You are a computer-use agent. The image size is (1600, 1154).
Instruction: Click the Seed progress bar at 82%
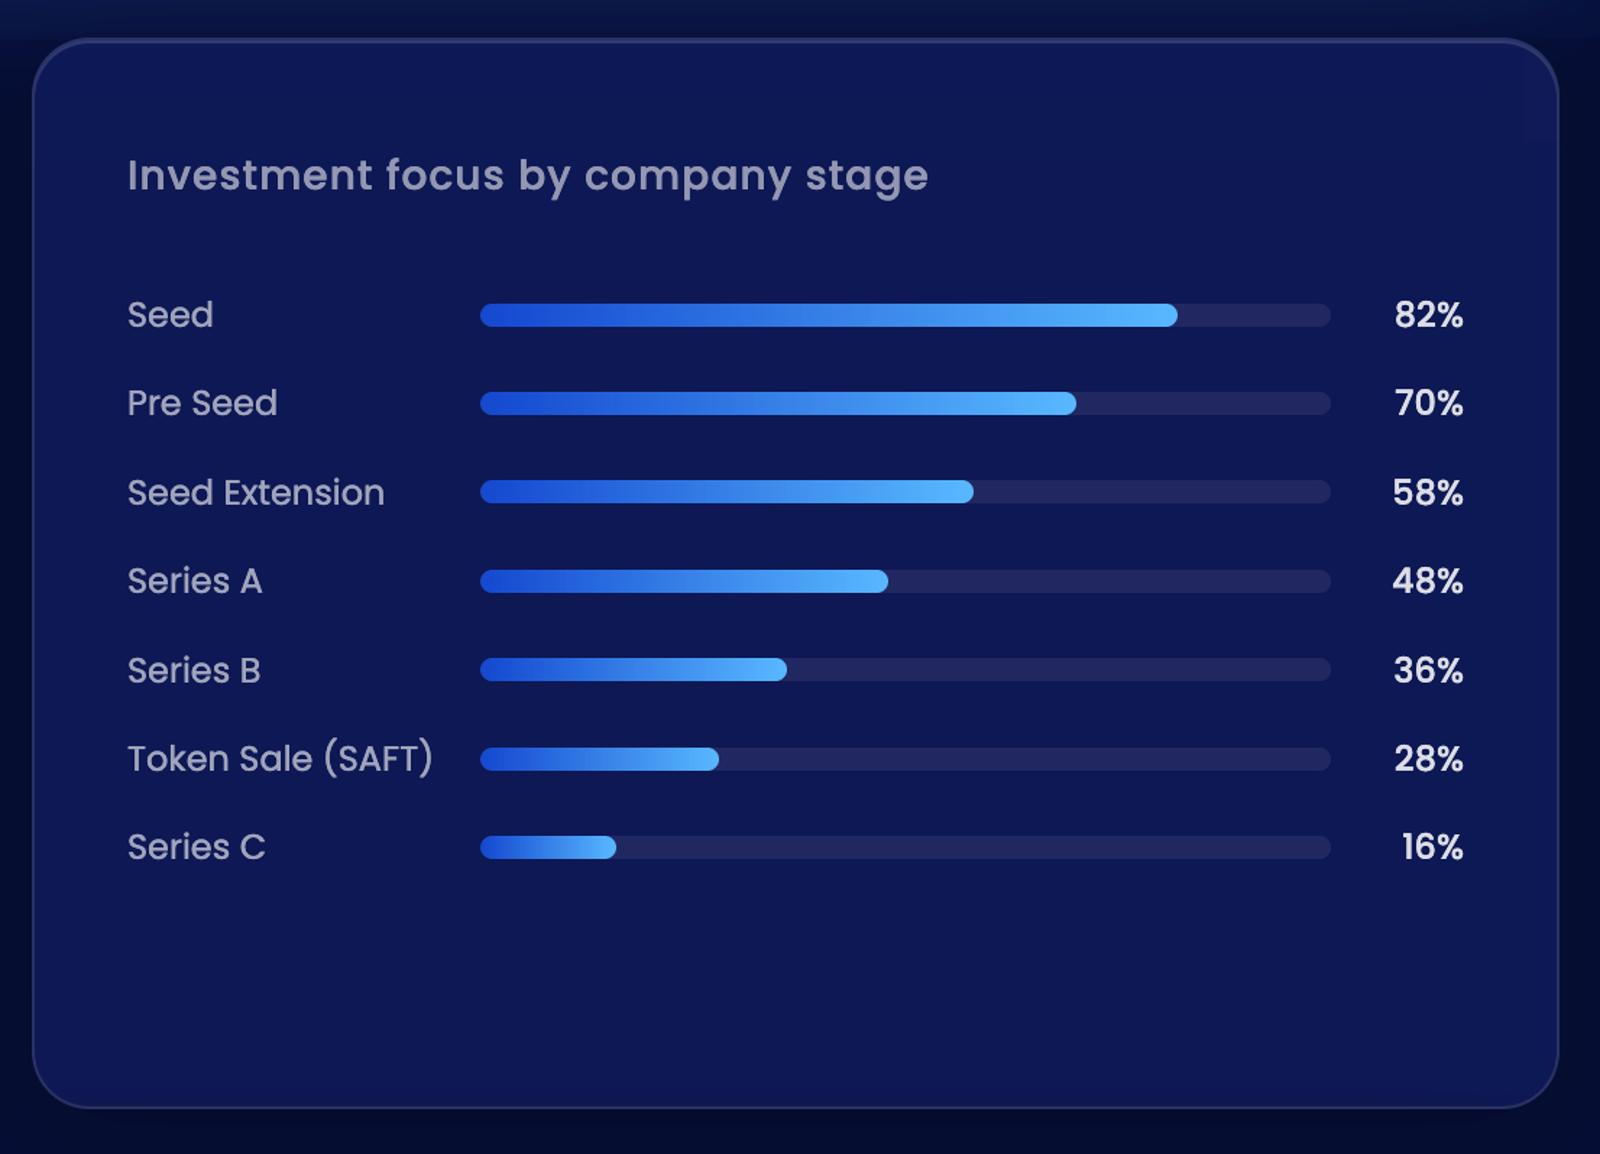tap(905, 315)
